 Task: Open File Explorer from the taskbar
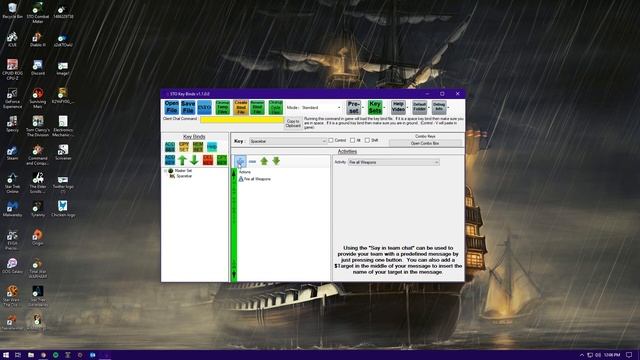click(x=31, y=355)
